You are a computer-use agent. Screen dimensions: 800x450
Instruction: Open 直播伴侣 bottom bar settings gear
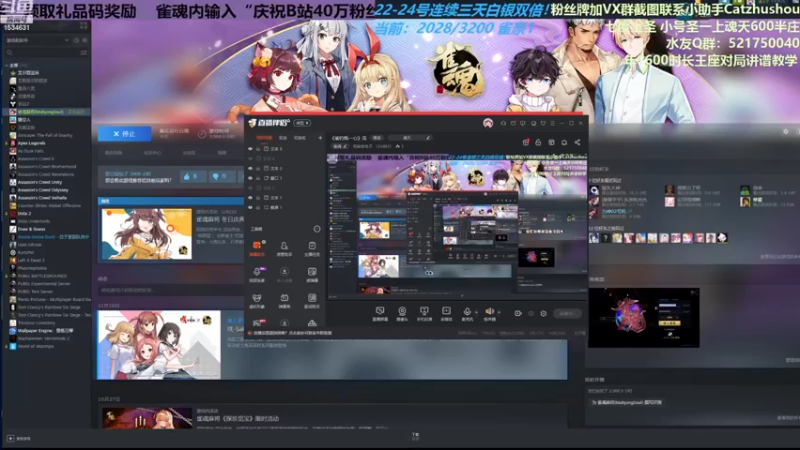click(x=543, y=313)
